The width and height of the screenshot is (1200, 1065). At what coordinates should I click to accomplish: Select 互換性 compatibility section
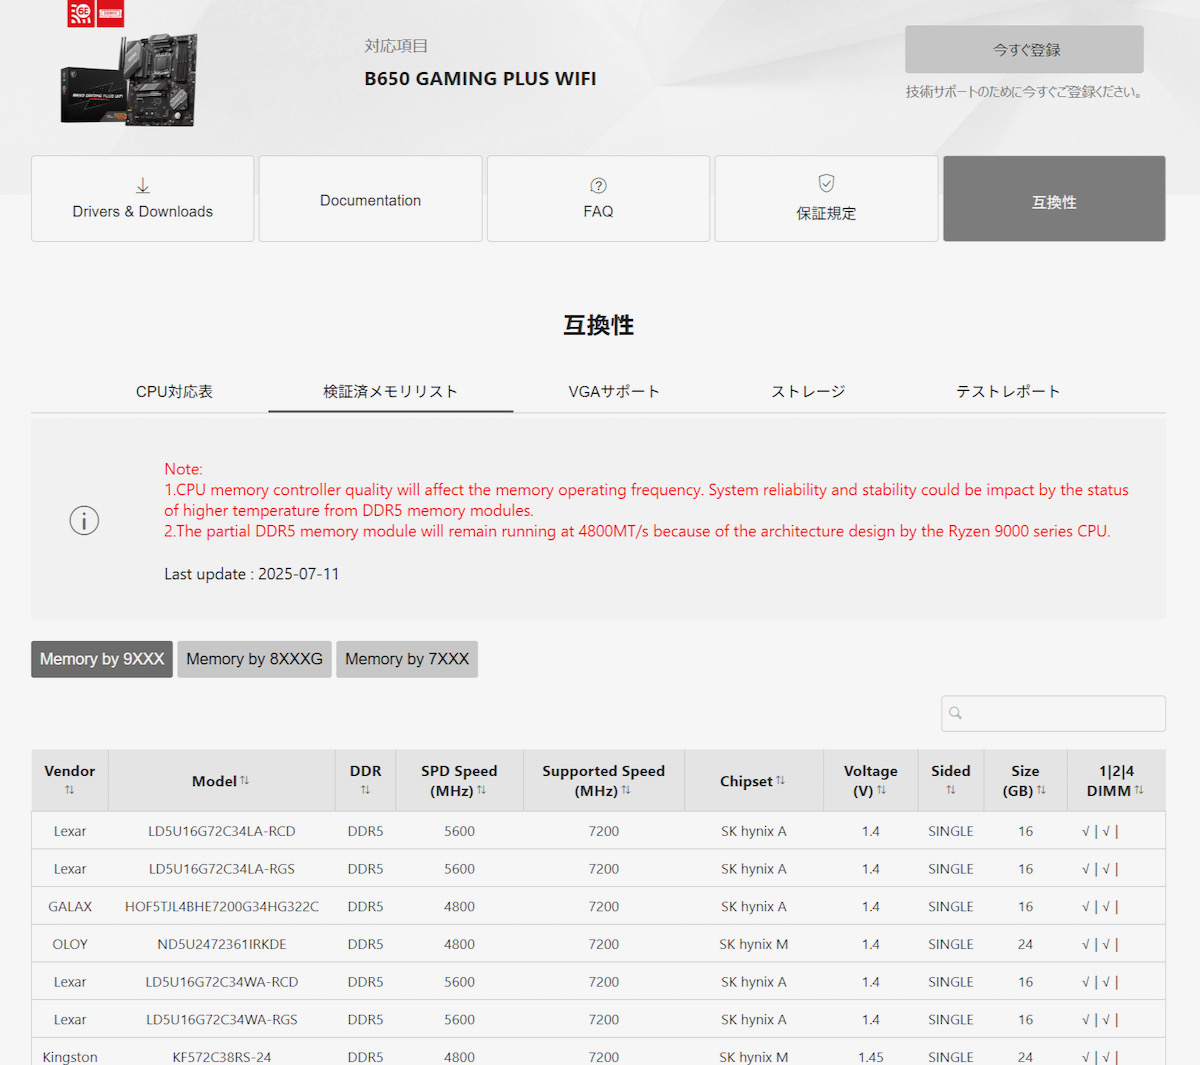pos(1054,198)
